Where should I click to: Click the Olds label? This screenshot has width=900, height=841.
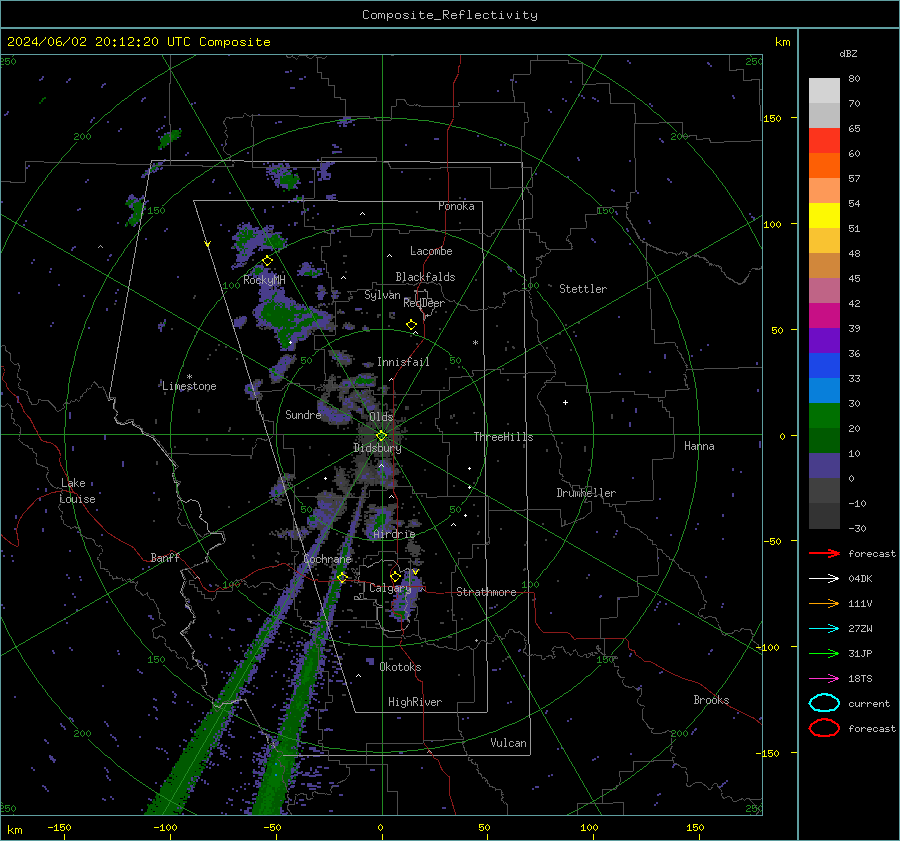pyautogui.click(x=381, y=417)
